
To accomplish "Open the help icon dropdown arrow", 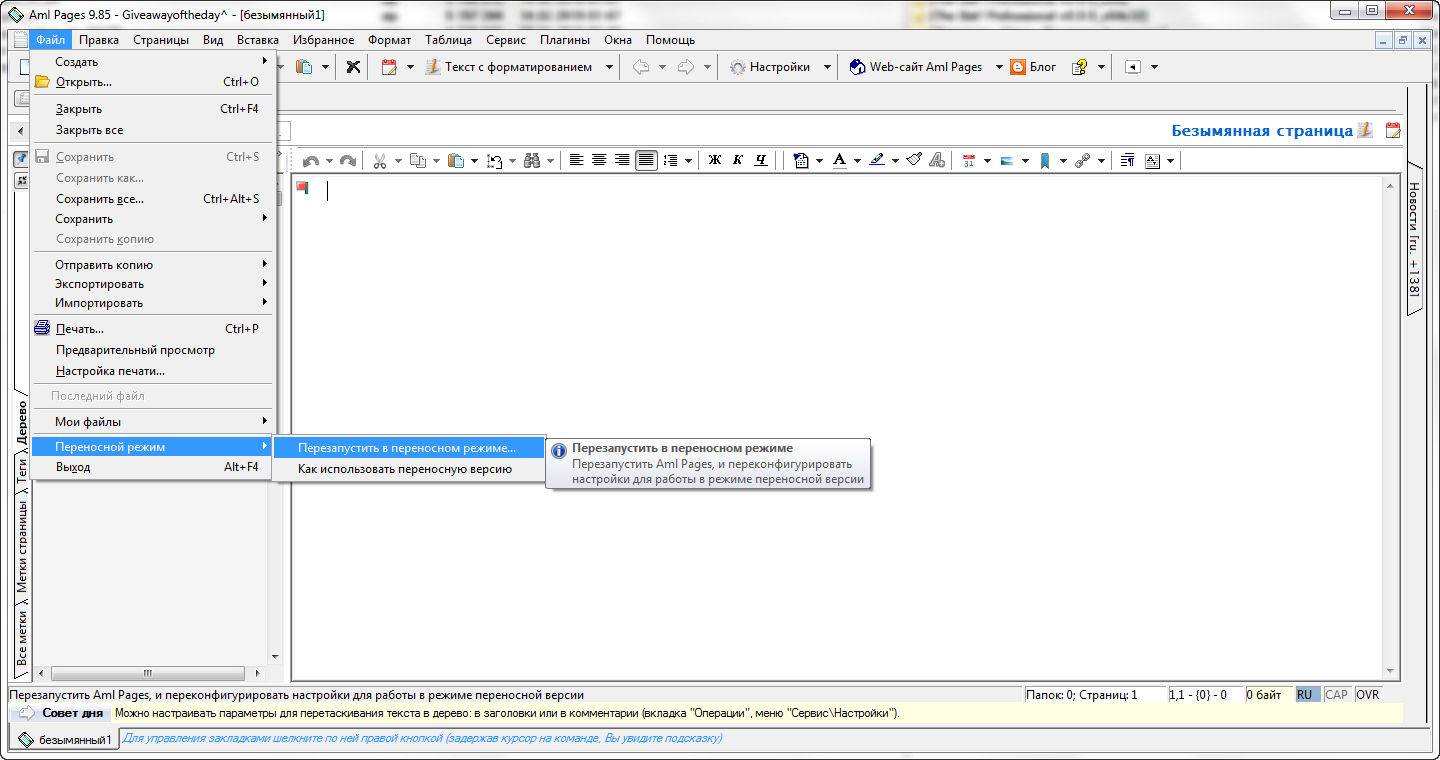I will coord(1101,67).
